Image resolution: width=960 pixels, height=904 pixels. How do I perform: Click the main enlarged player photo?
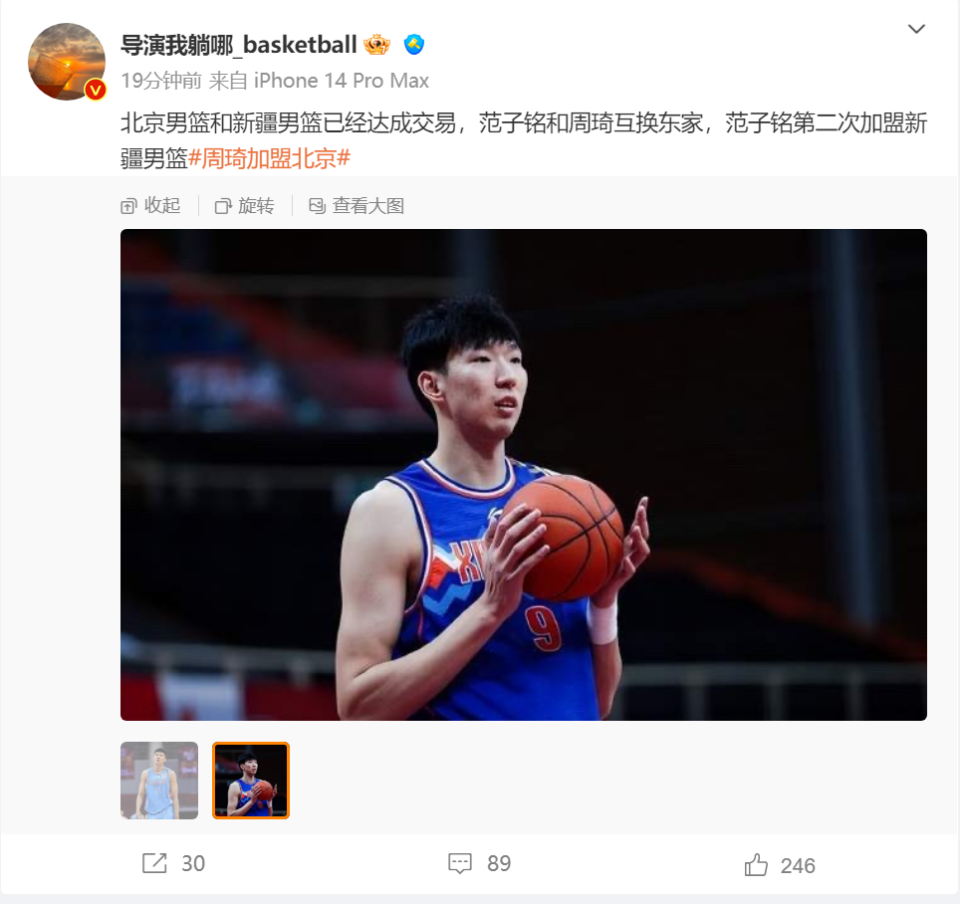click(x=523, y=474)
